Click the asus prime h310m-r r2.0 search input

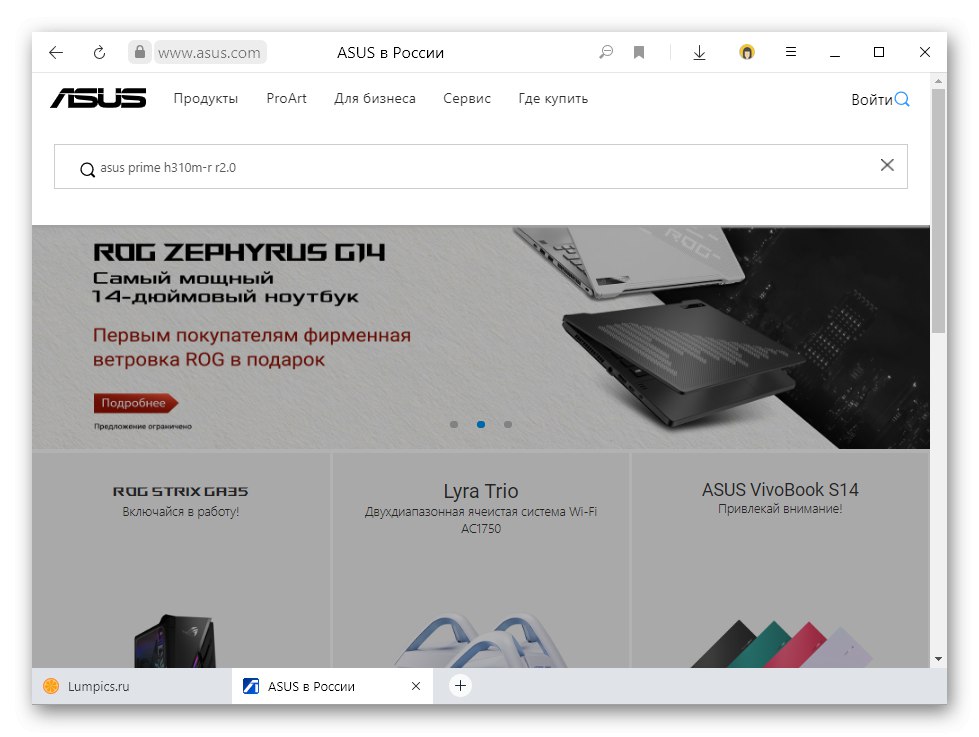(x=481, y=167)
